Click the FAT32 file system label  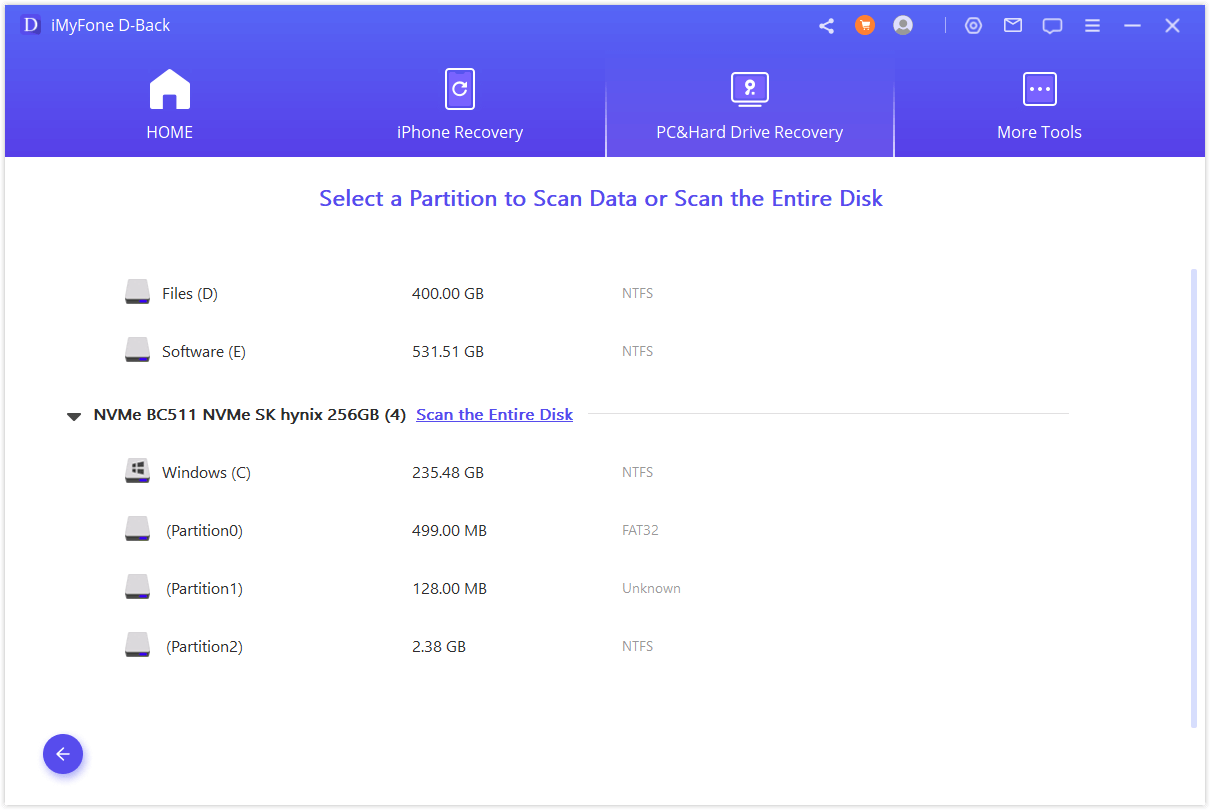[640, 530]
